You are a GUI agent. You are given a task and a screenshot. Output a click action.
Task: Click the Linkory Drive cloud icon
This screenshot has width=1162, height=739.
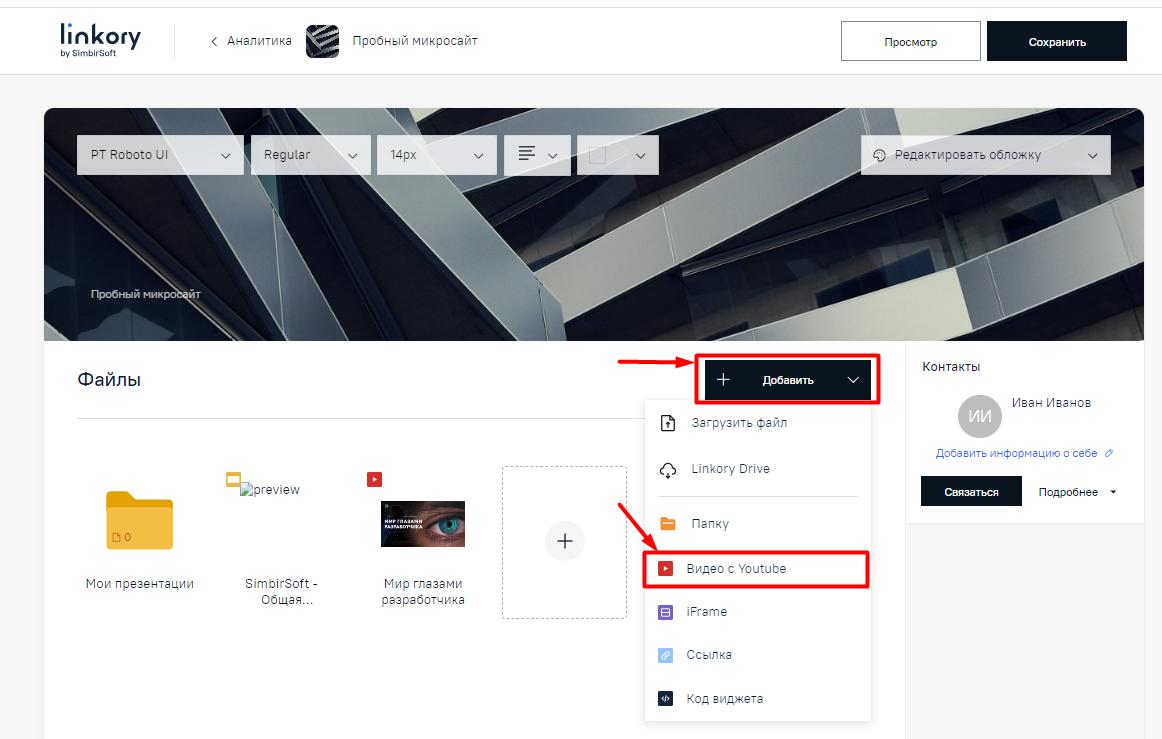[668, 469]
